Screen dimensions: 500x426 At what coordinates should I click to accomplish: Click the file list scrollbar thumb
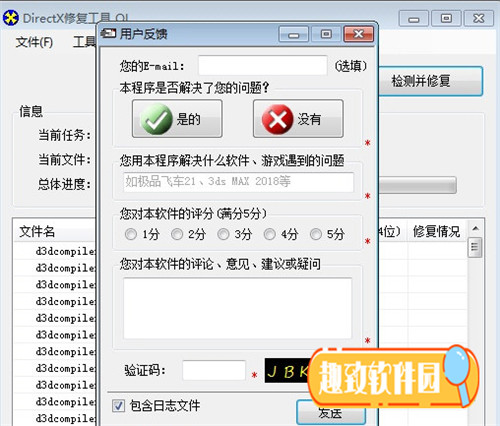tap(475, 247)
